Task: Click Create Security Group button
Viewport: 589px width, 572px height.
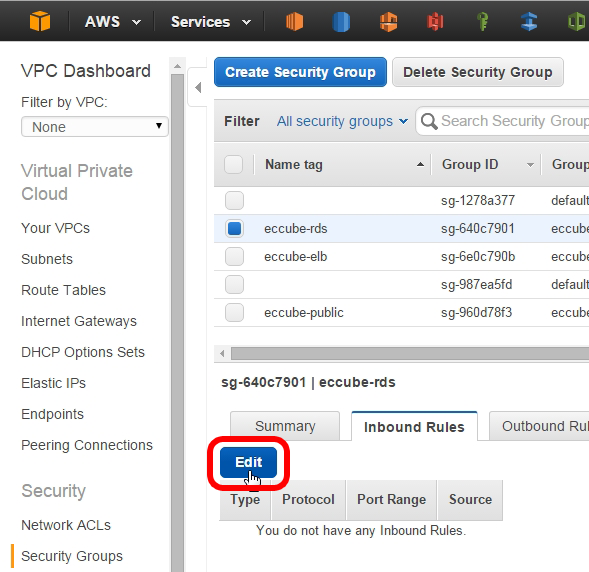Action: tap(300, 72)
